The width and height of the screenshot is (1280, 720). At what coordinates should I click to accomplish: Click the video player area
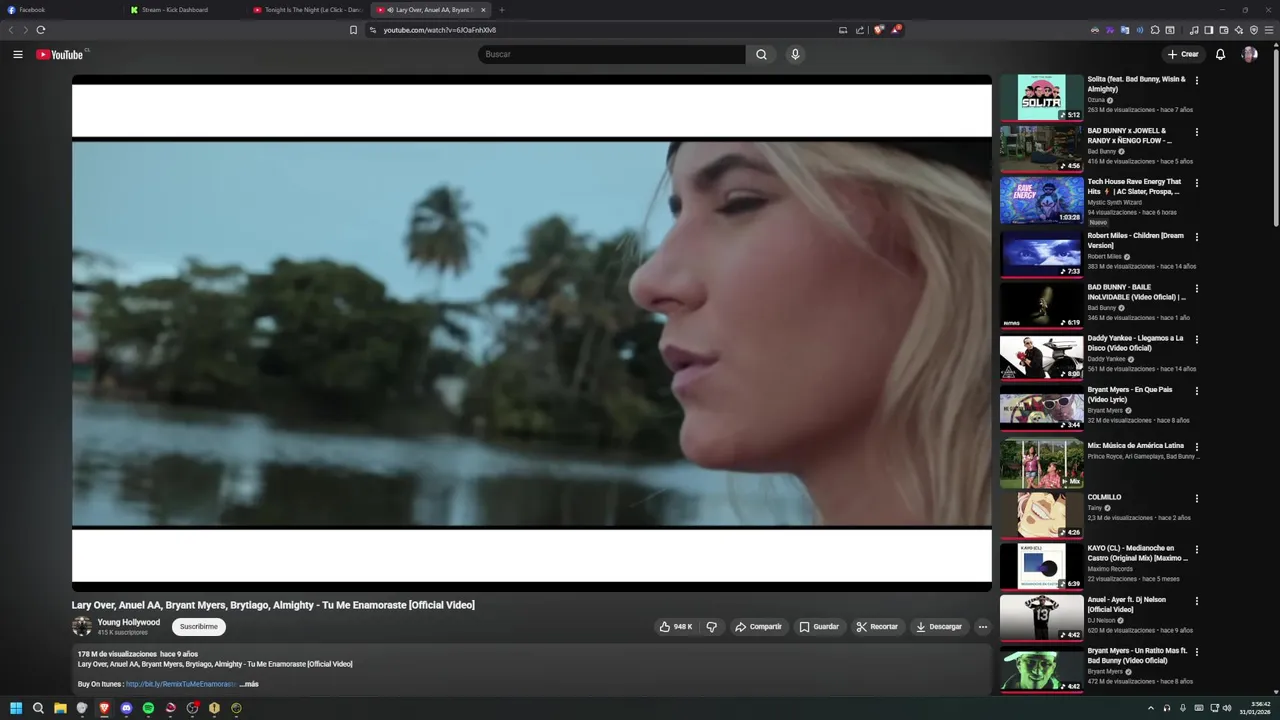[x=532, y=333]
